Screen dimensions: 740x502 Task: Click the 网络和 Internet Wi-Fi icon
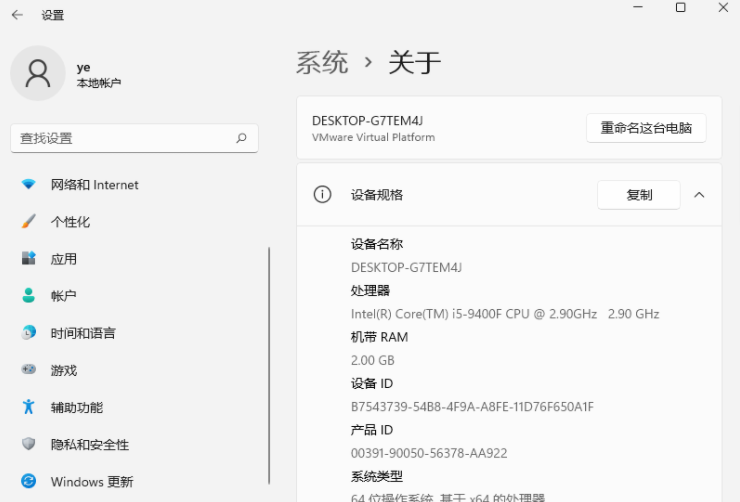pos(29,185)
